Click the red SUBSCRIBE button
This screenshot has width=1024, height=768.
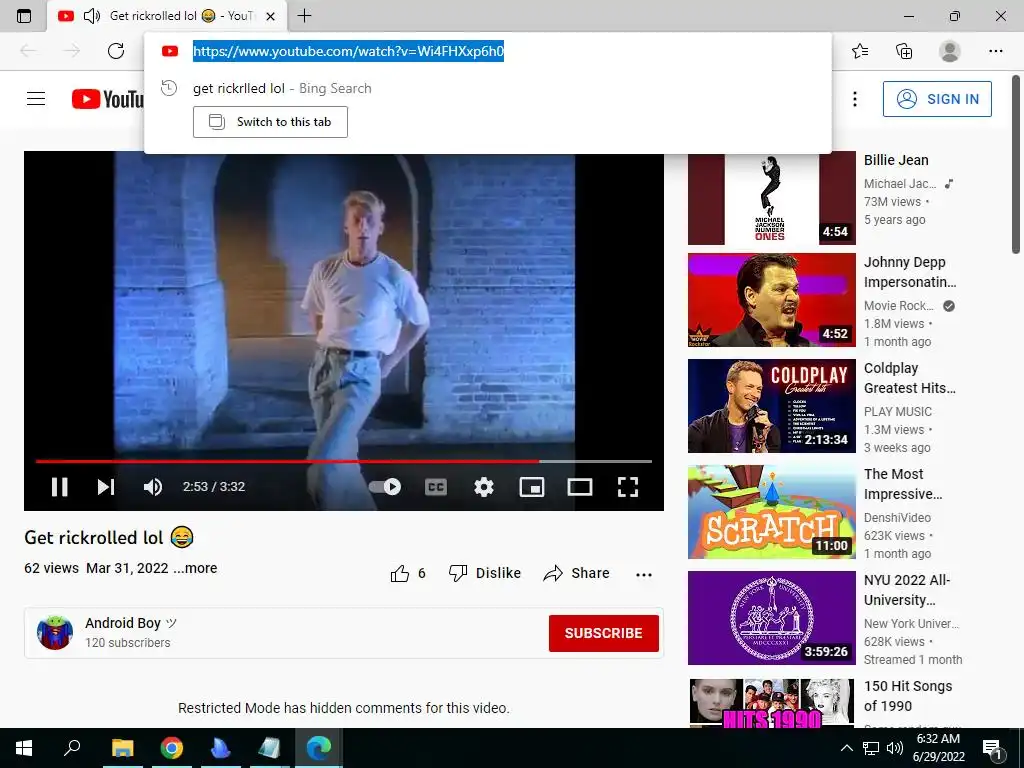click(603, 633)
